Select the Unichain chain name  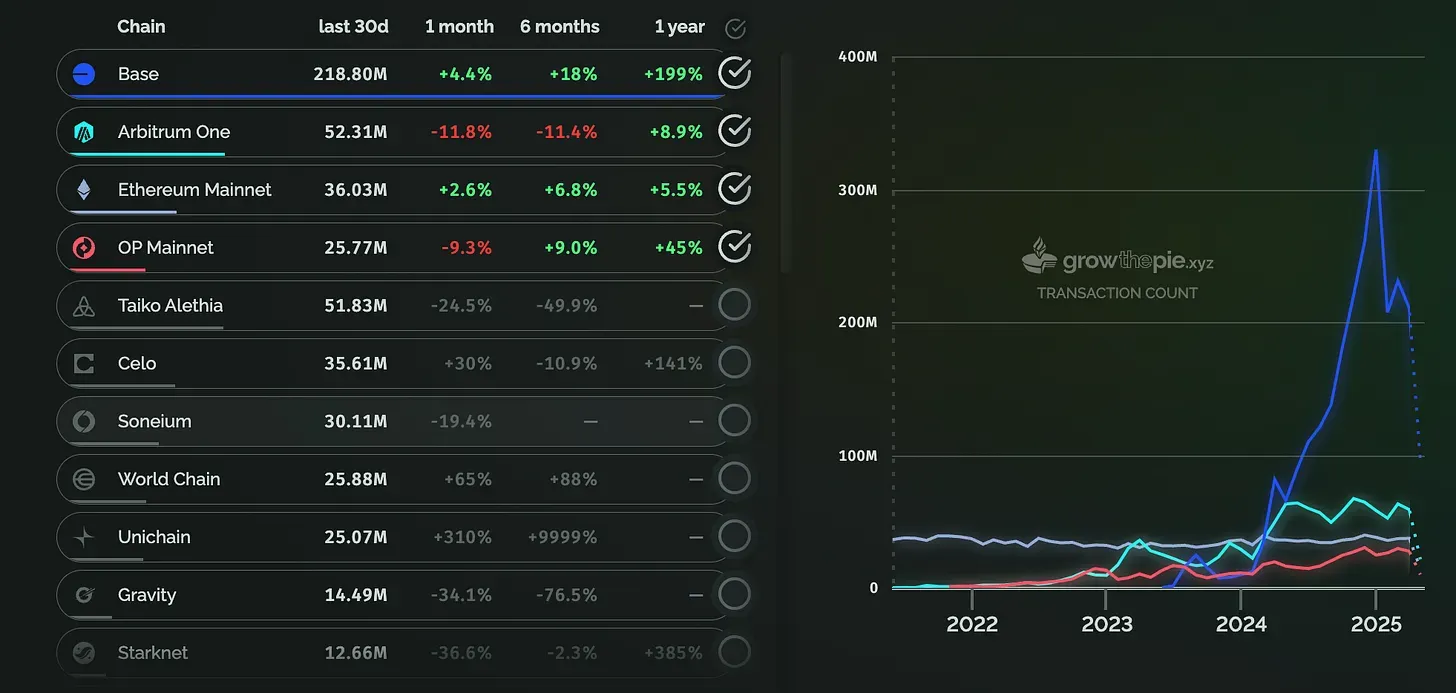tap(154, 537)
